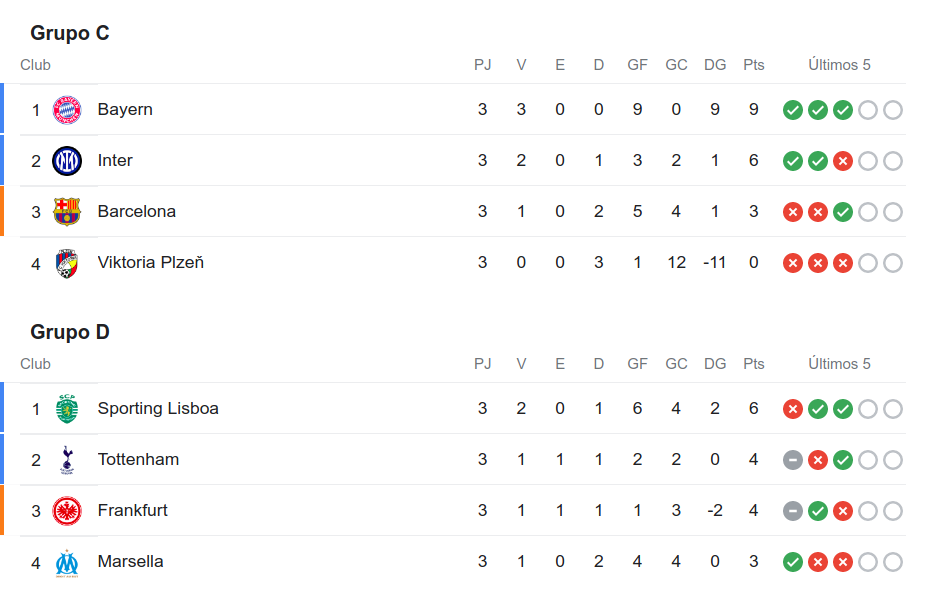Open the Bayern team name link

125,110
